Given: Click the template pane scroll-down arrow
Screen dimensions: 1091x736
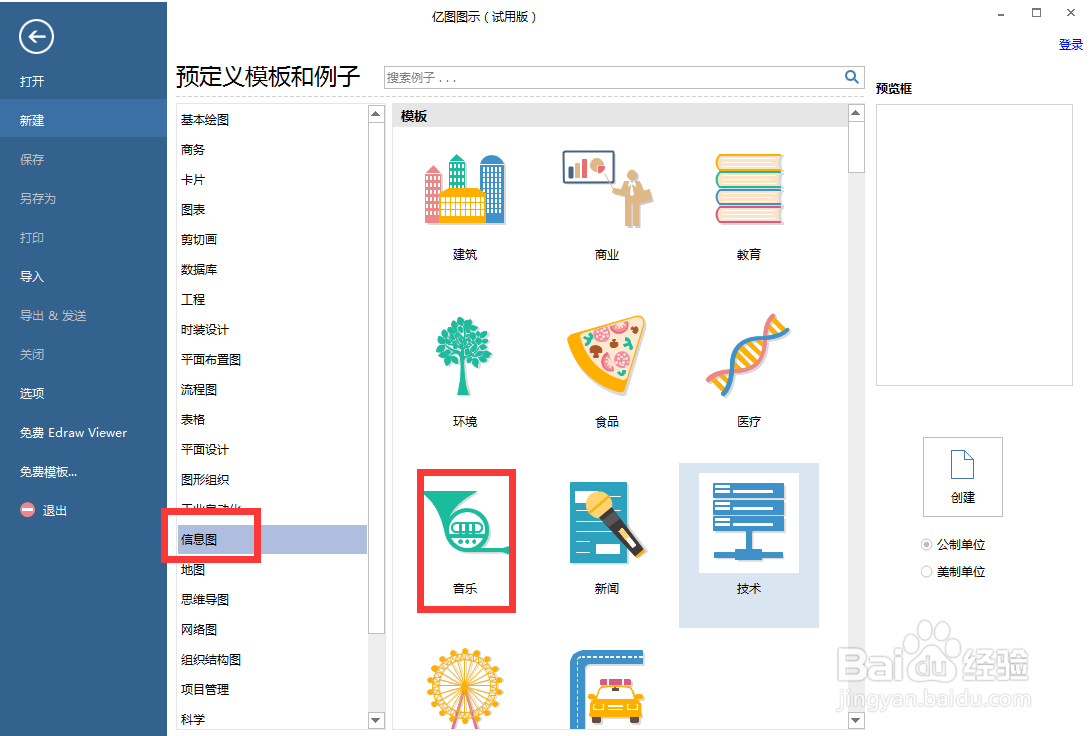Looking at the screenshot, I should [857, 720].
